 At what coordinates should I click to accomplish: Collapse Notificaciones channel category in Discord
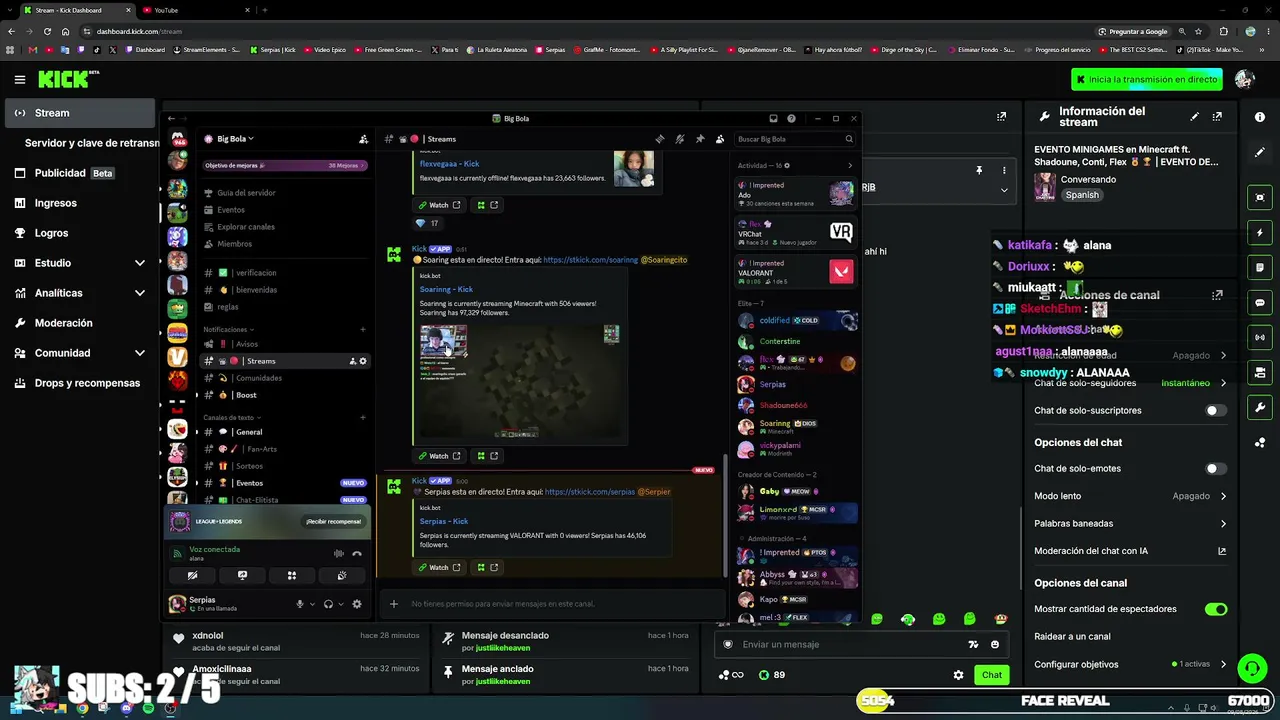pyautogui.click(x=229, y=329)
